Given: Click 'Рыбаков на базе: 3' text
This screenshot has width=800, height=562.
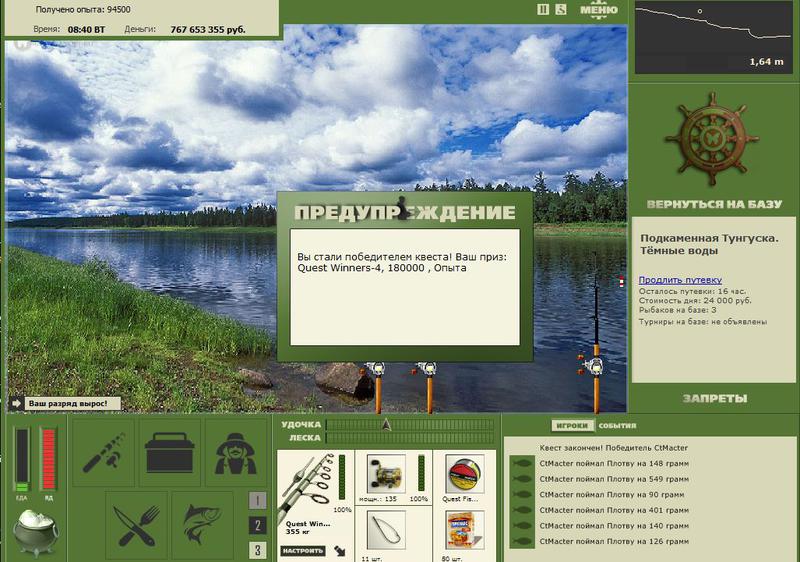Looking at the screenshot, I should pos(678,310).
